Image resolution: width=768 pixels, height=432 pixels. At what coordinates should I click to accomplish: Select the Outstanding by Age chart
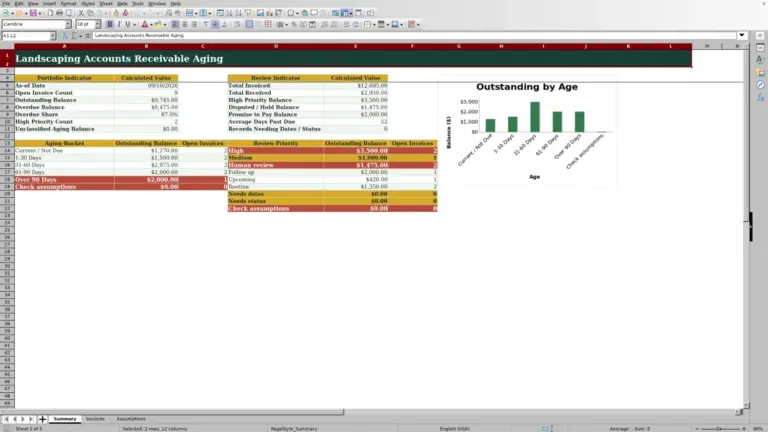(x=527, y=131)
